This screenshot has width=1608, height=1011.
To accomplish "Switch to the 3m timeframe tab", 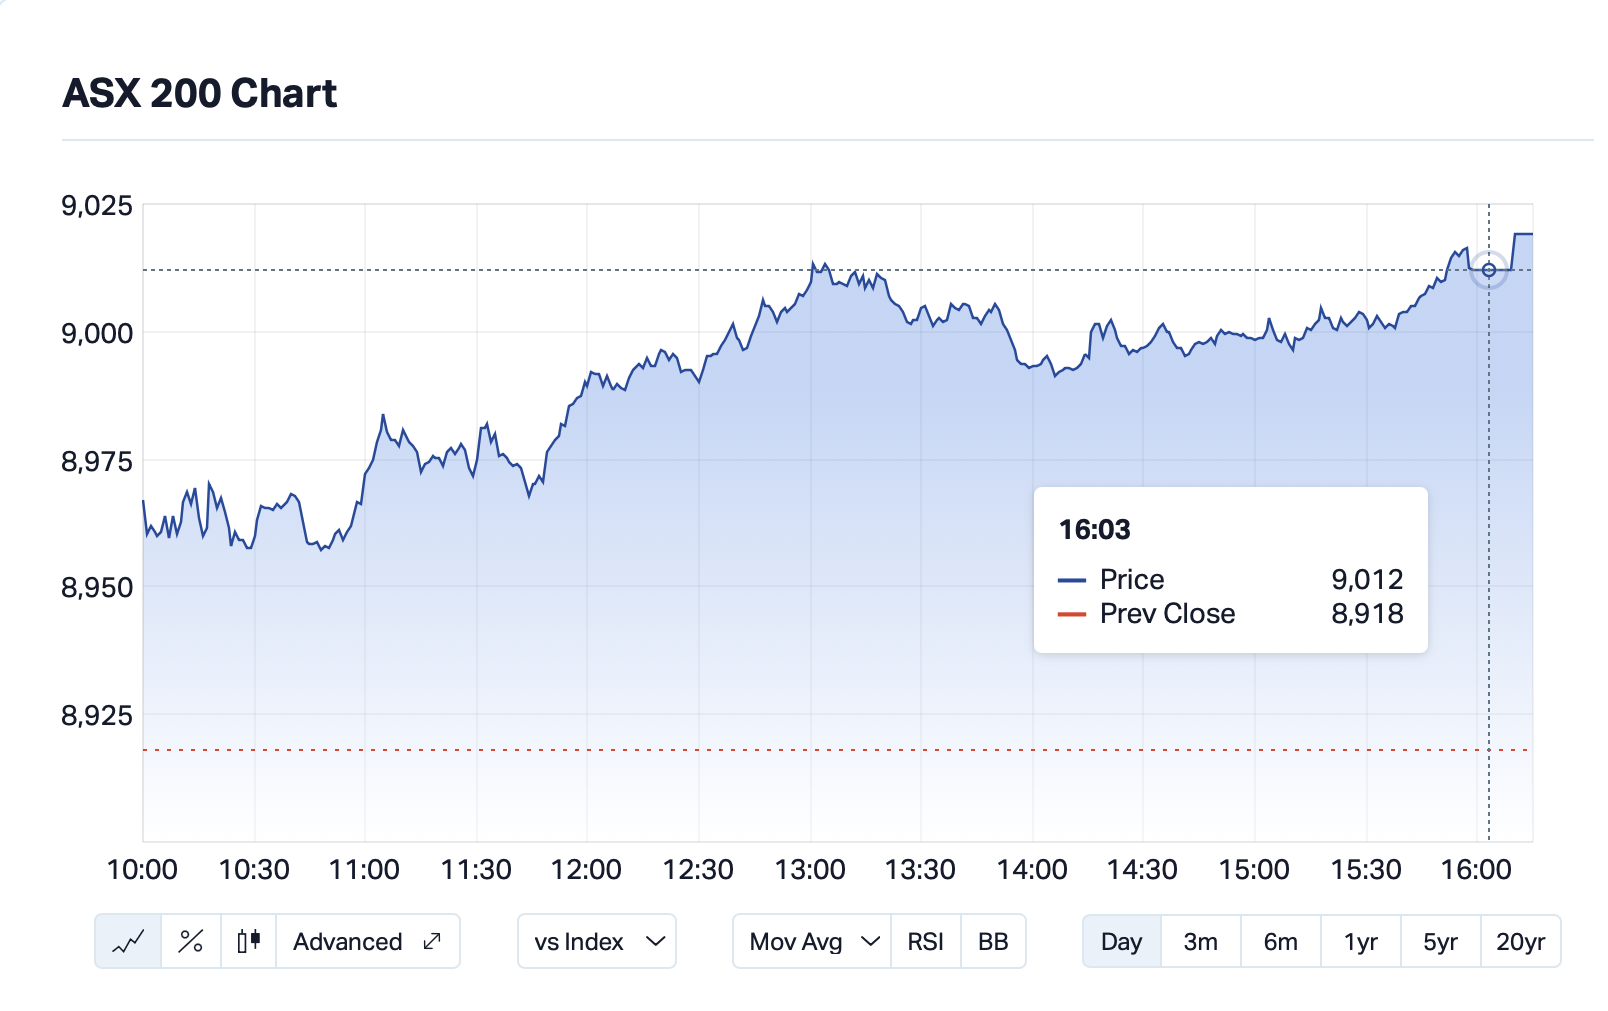I will [x=1200, y=941].
